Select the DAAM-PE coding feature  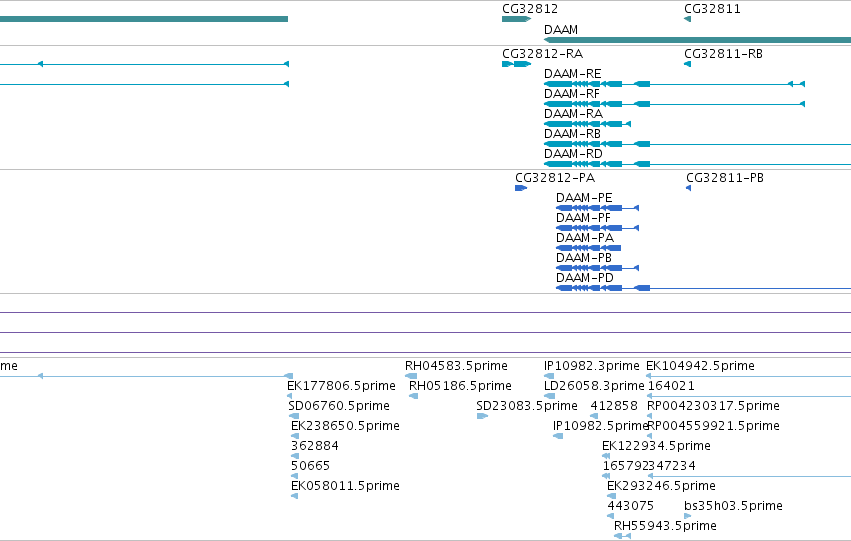coord(598,208)
